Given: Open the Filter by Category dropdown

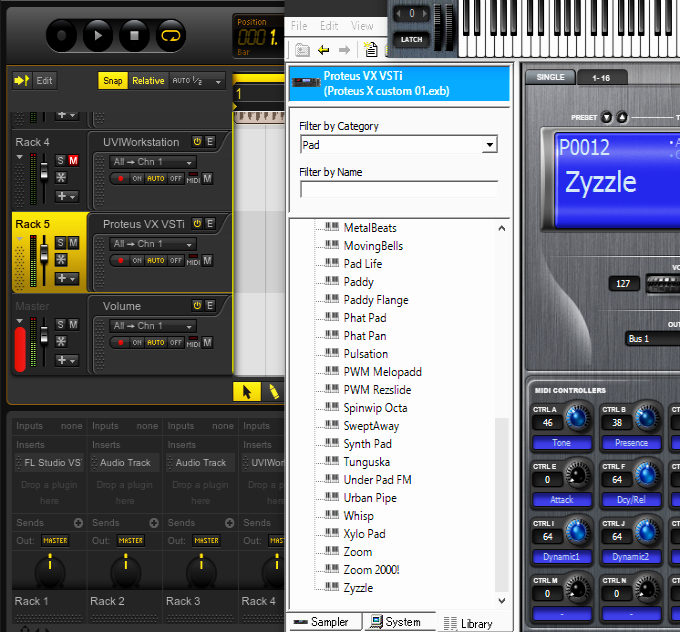Looking at the screenshot, I should coord(490,144).
